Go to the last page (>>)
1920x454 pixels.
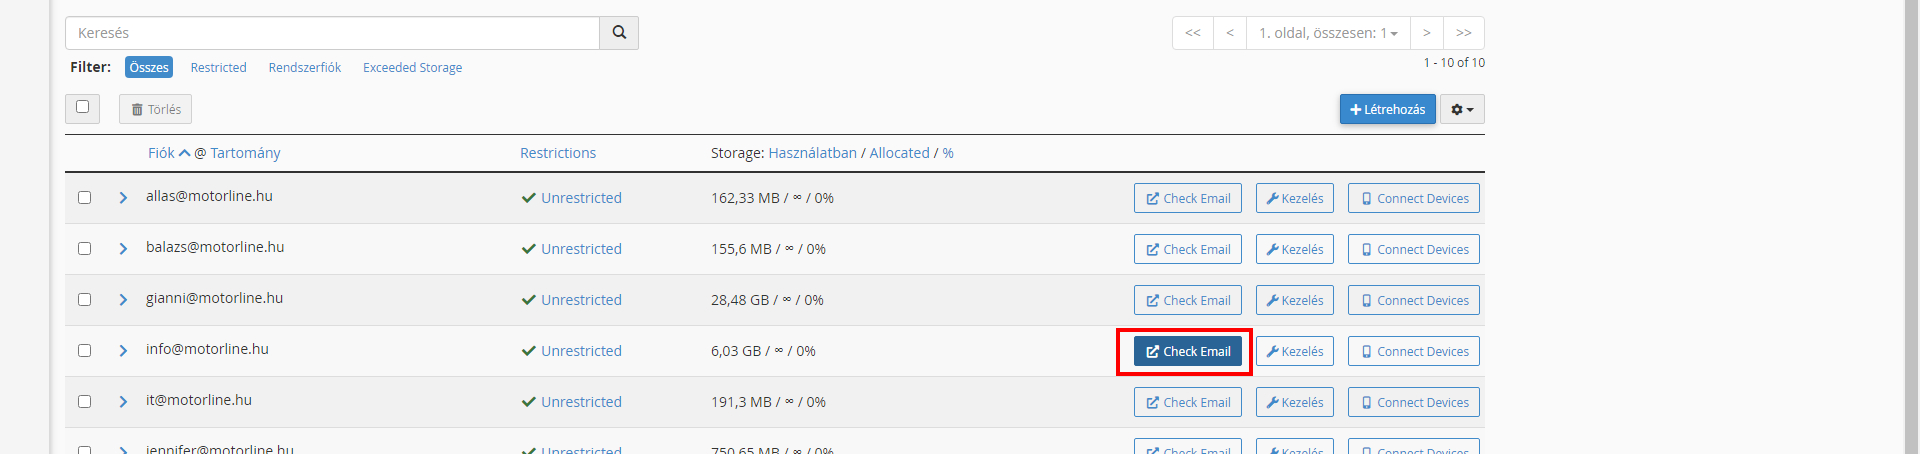tap(1463, 33)
